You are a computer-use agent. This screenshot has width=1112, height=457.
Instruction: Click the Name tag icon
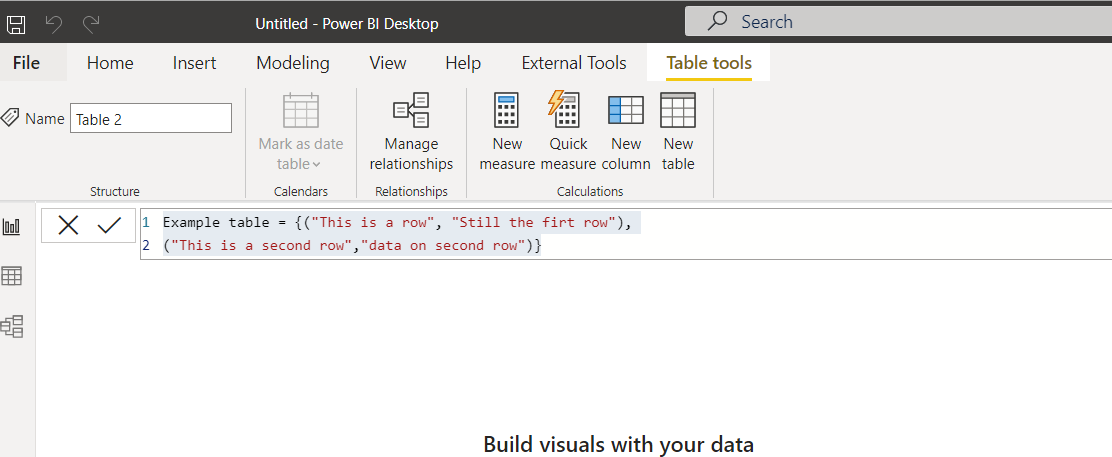[x=10, y=118]
